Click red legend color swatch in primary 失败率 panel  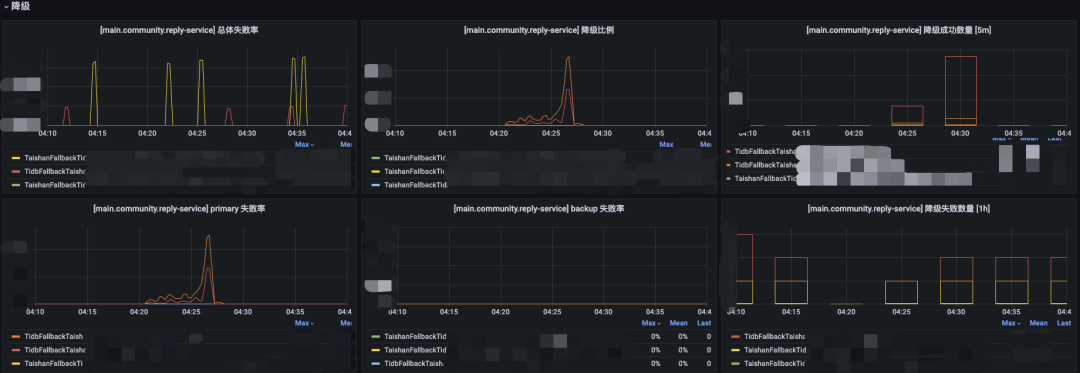point(16,350)
